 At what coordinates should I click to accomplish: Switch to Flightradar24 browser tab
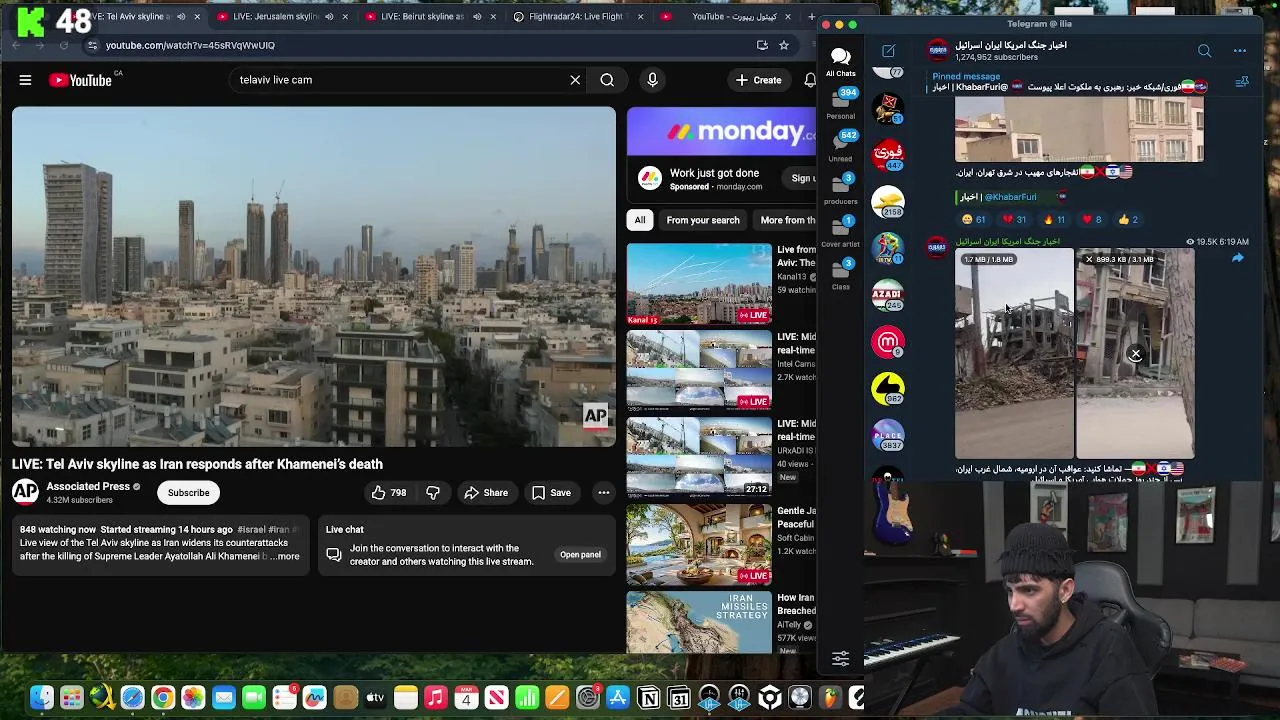[x=580, y=16]
